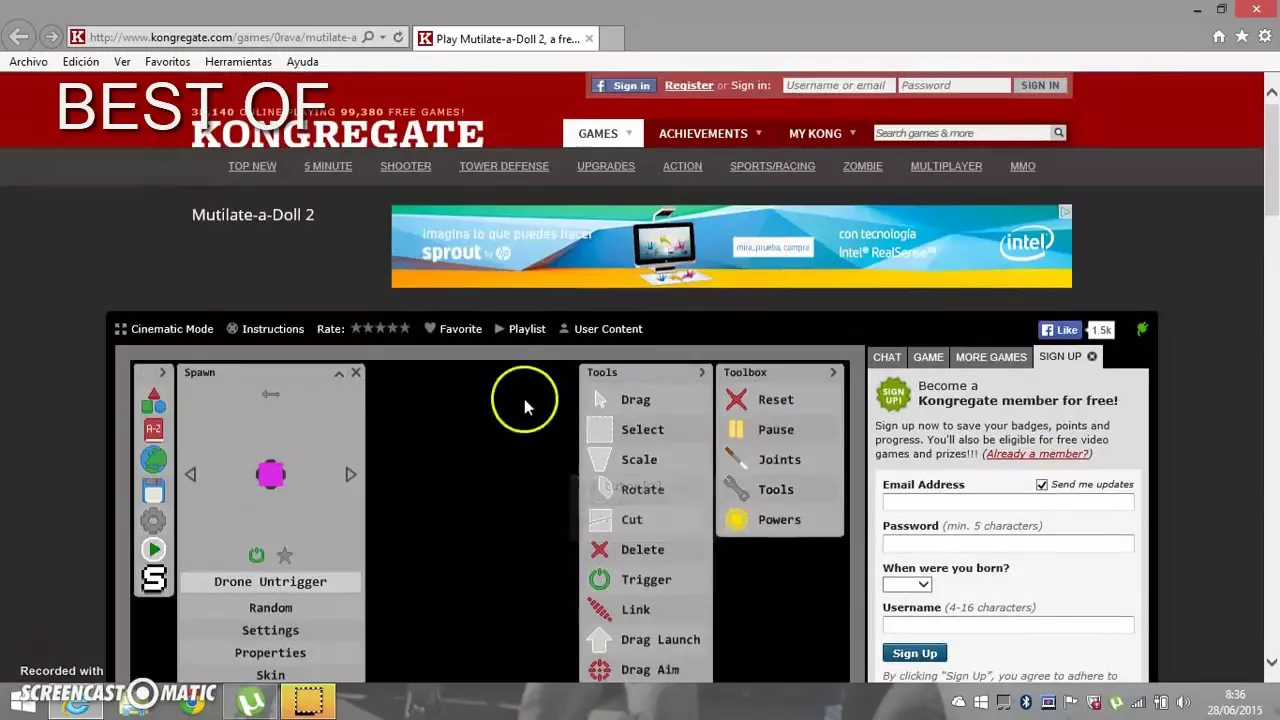Click the globe icon in sidebar
Viewport: 1280px width, 720px height.
tap(153, 460)
